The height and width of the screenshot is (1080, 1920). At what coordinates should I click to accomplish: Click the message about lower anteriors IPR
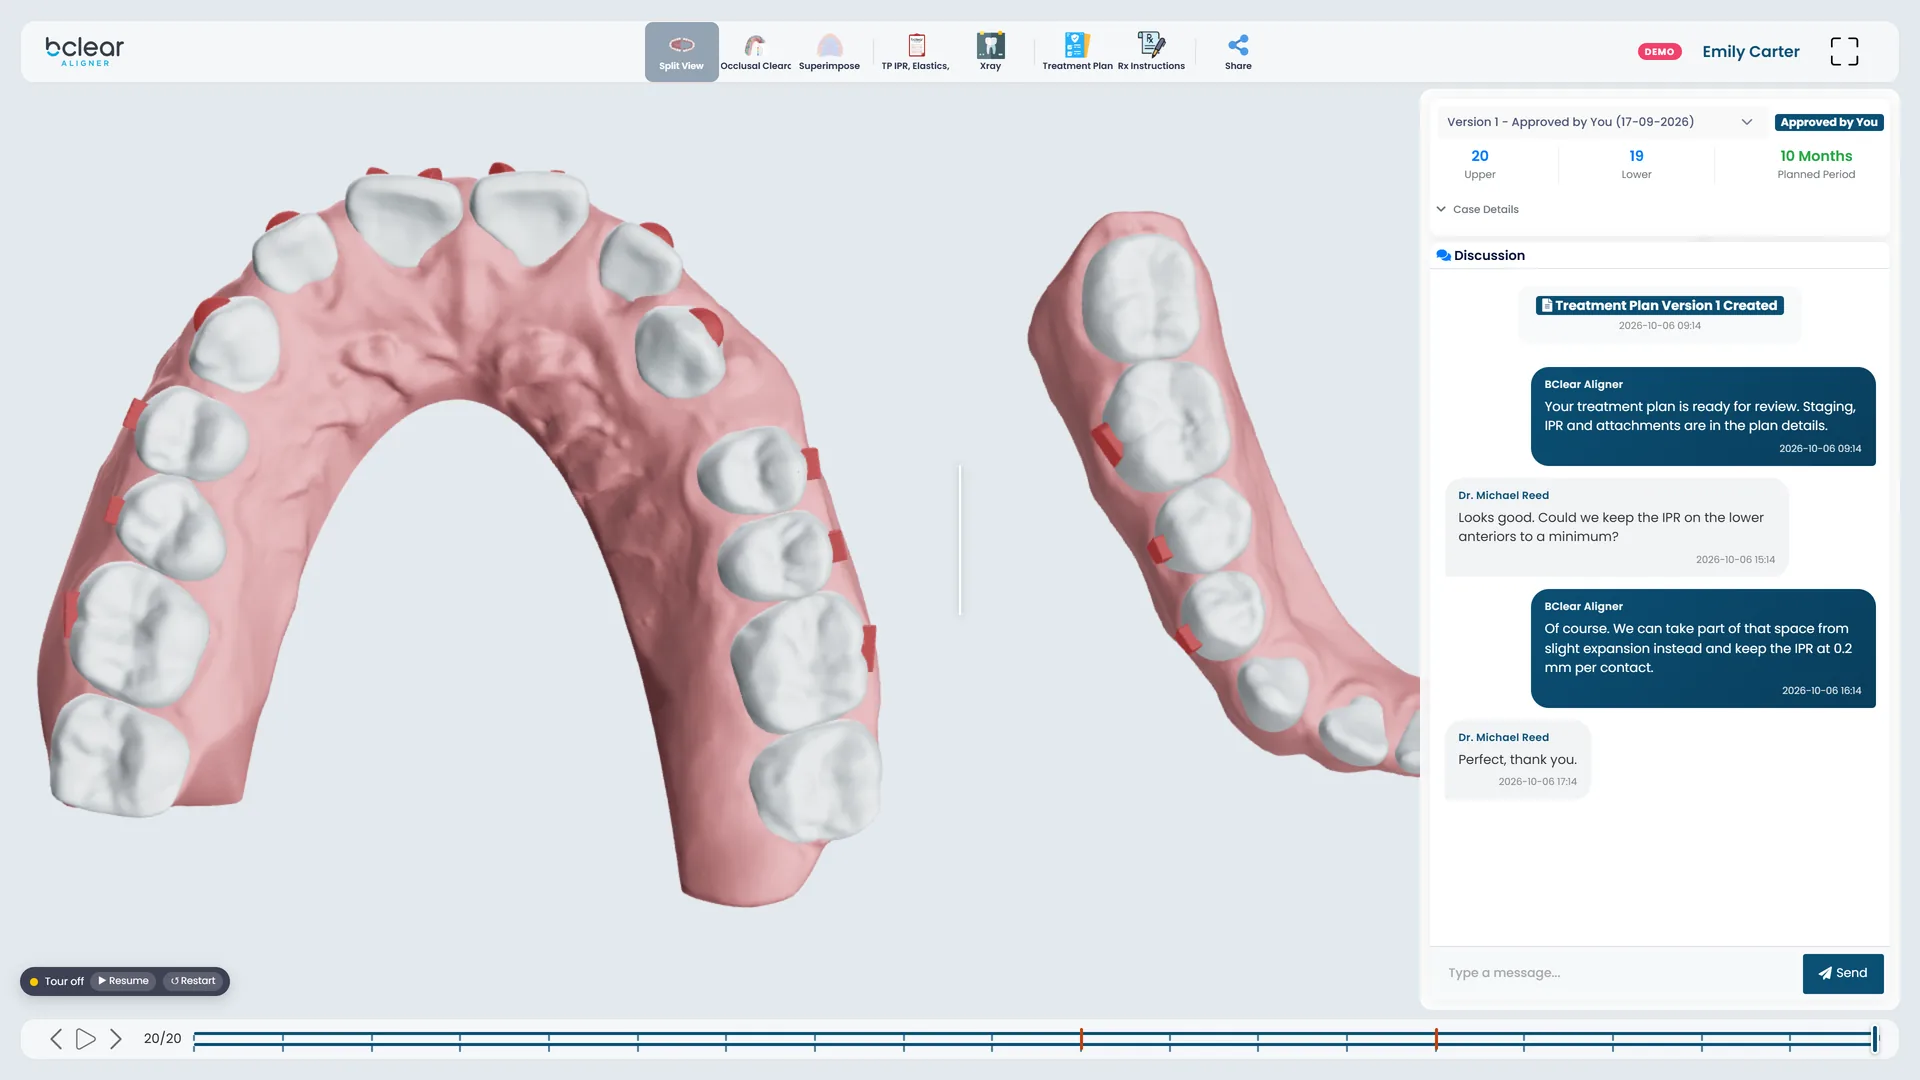click(1616, 527)
